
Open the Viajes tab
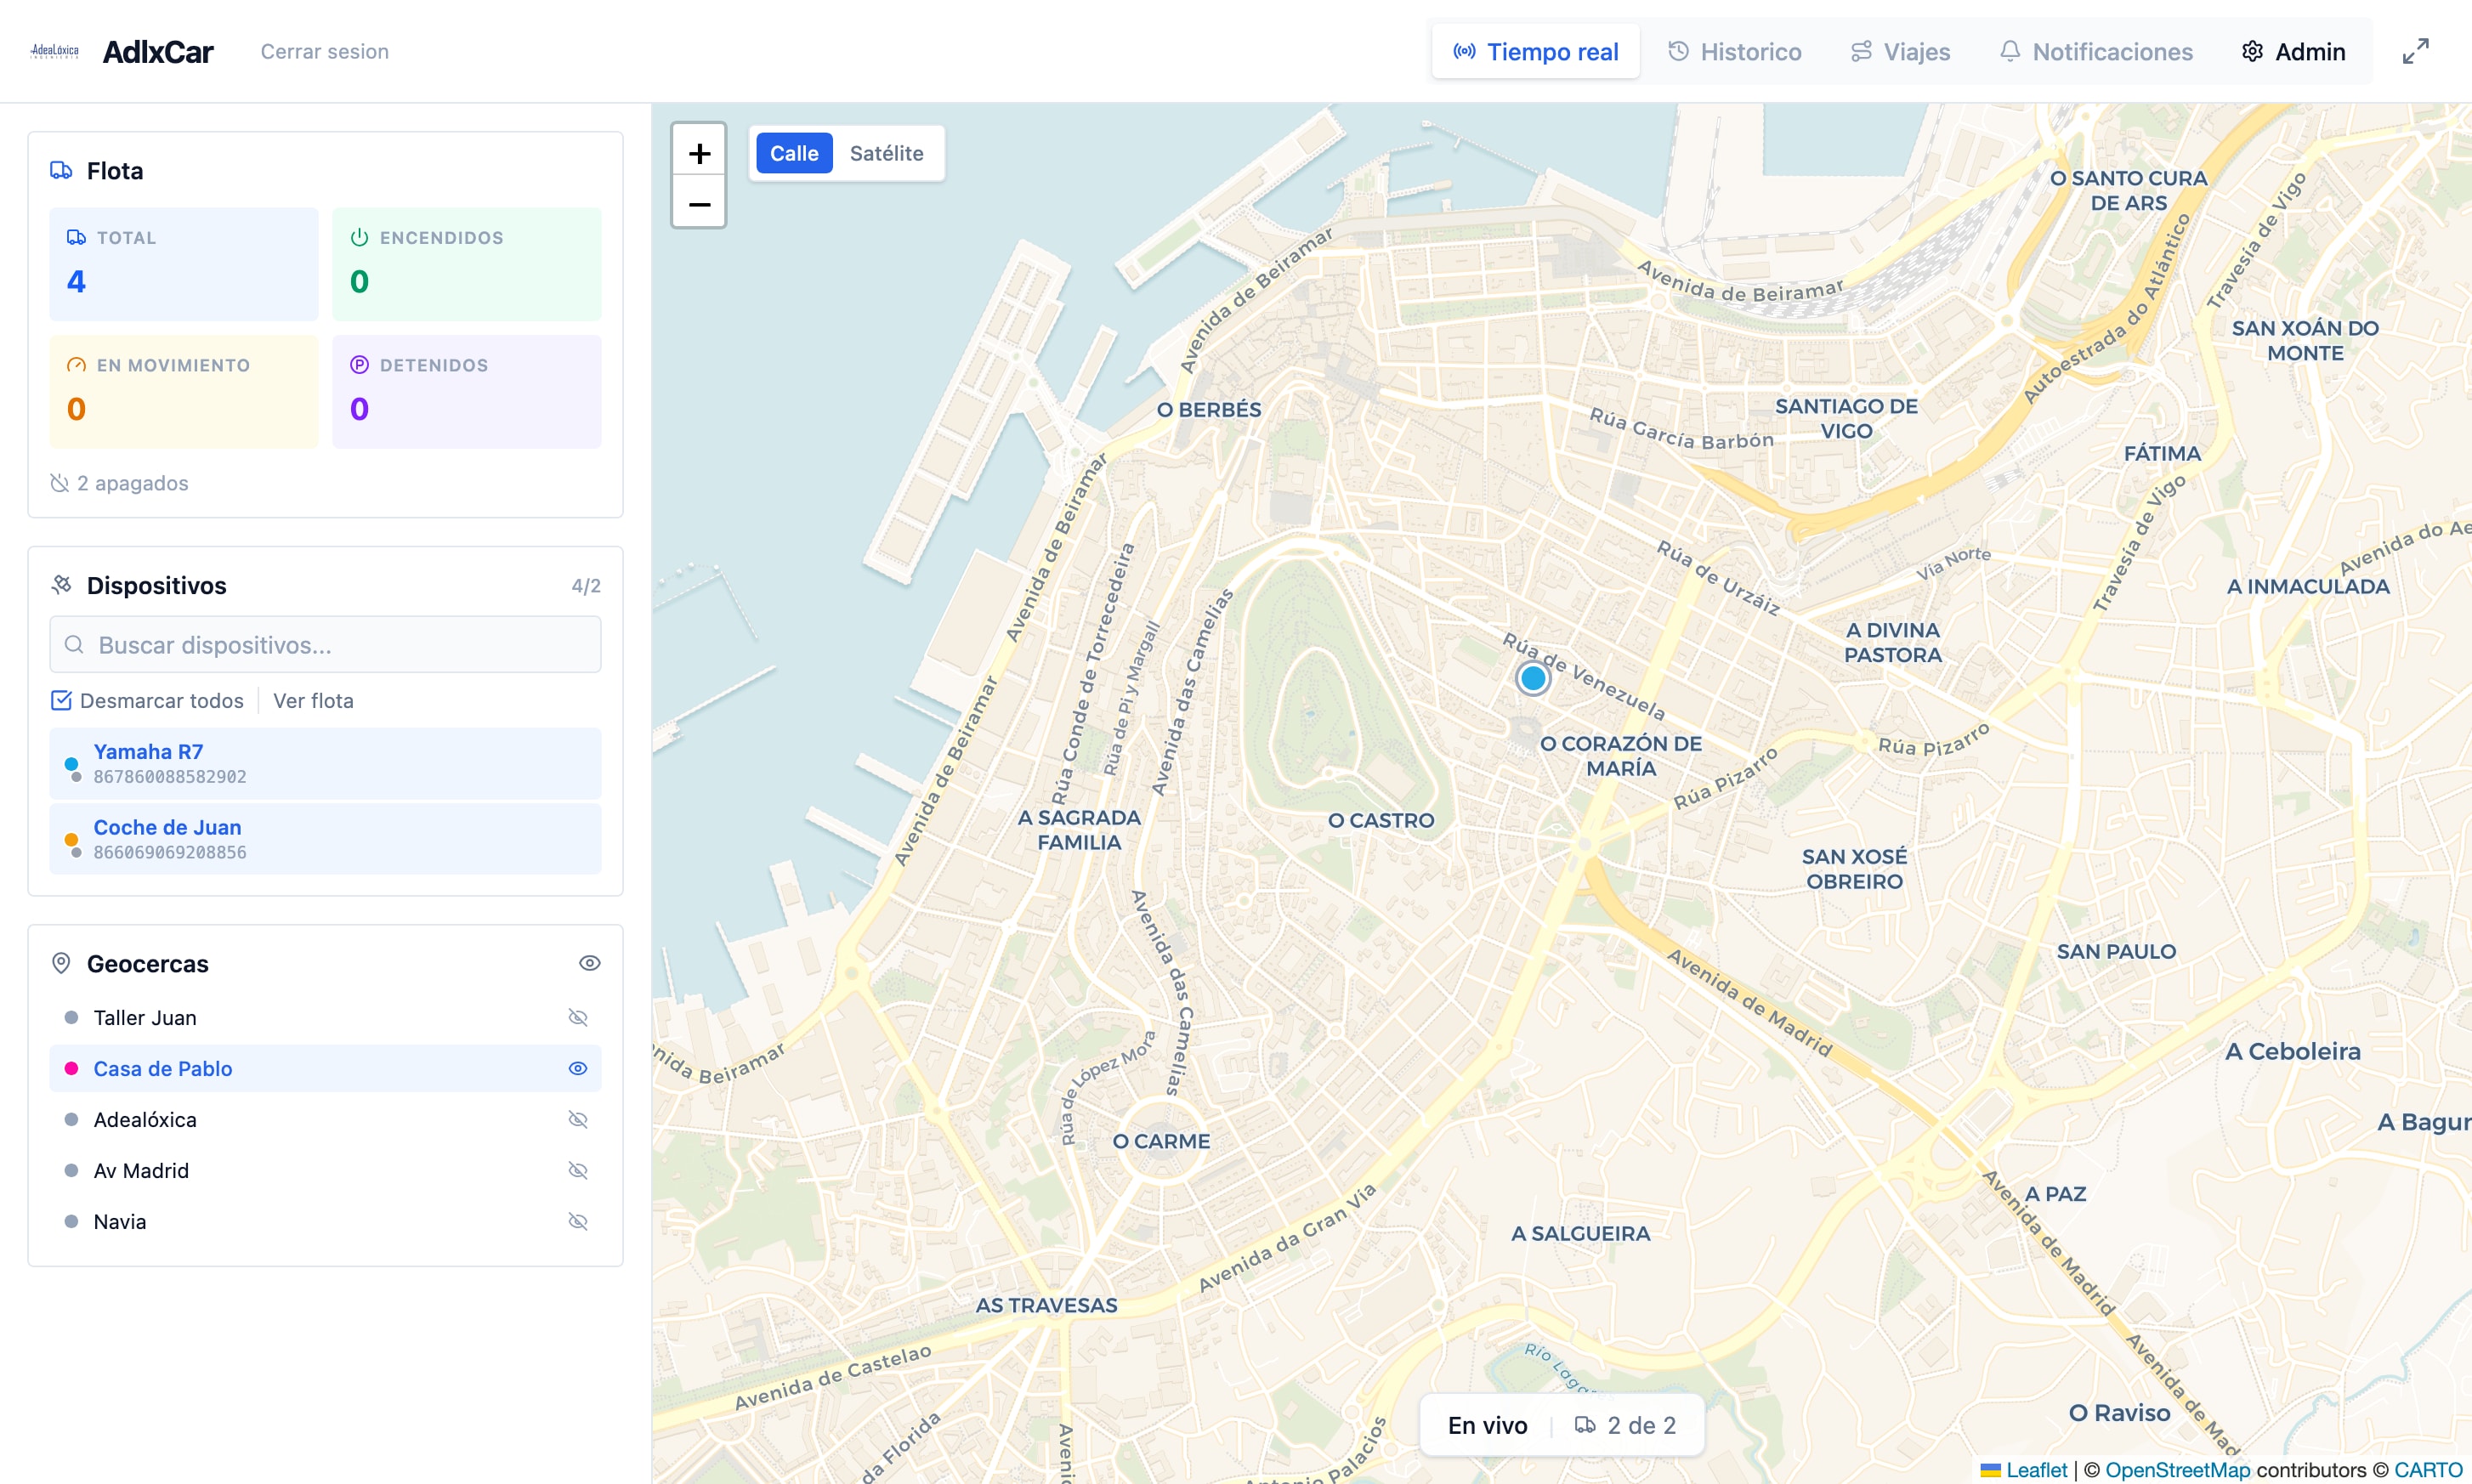(1900, 52)
